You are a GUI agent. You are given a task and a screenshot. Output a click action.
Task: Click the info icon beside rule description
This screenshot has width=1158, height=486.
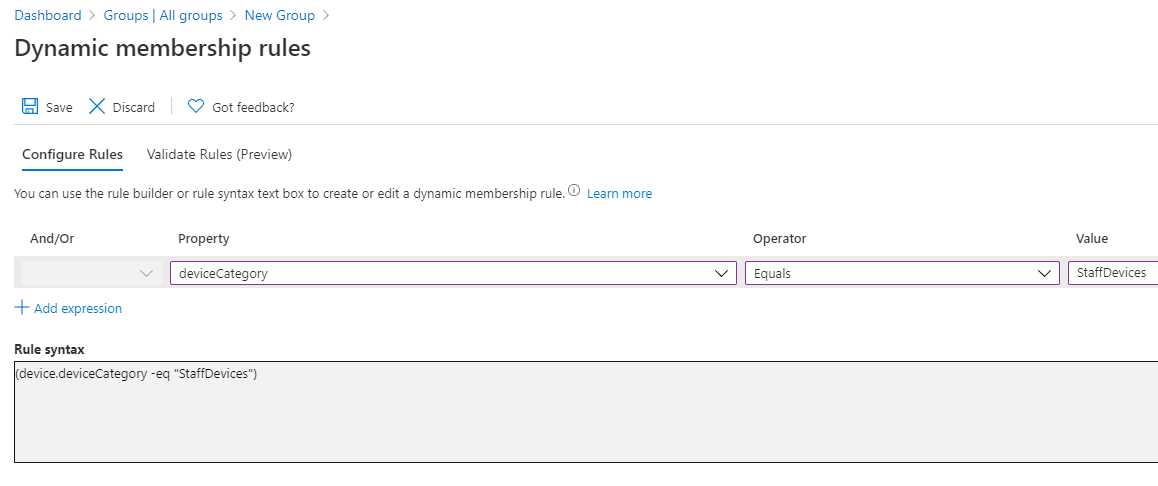click(574, 191)
